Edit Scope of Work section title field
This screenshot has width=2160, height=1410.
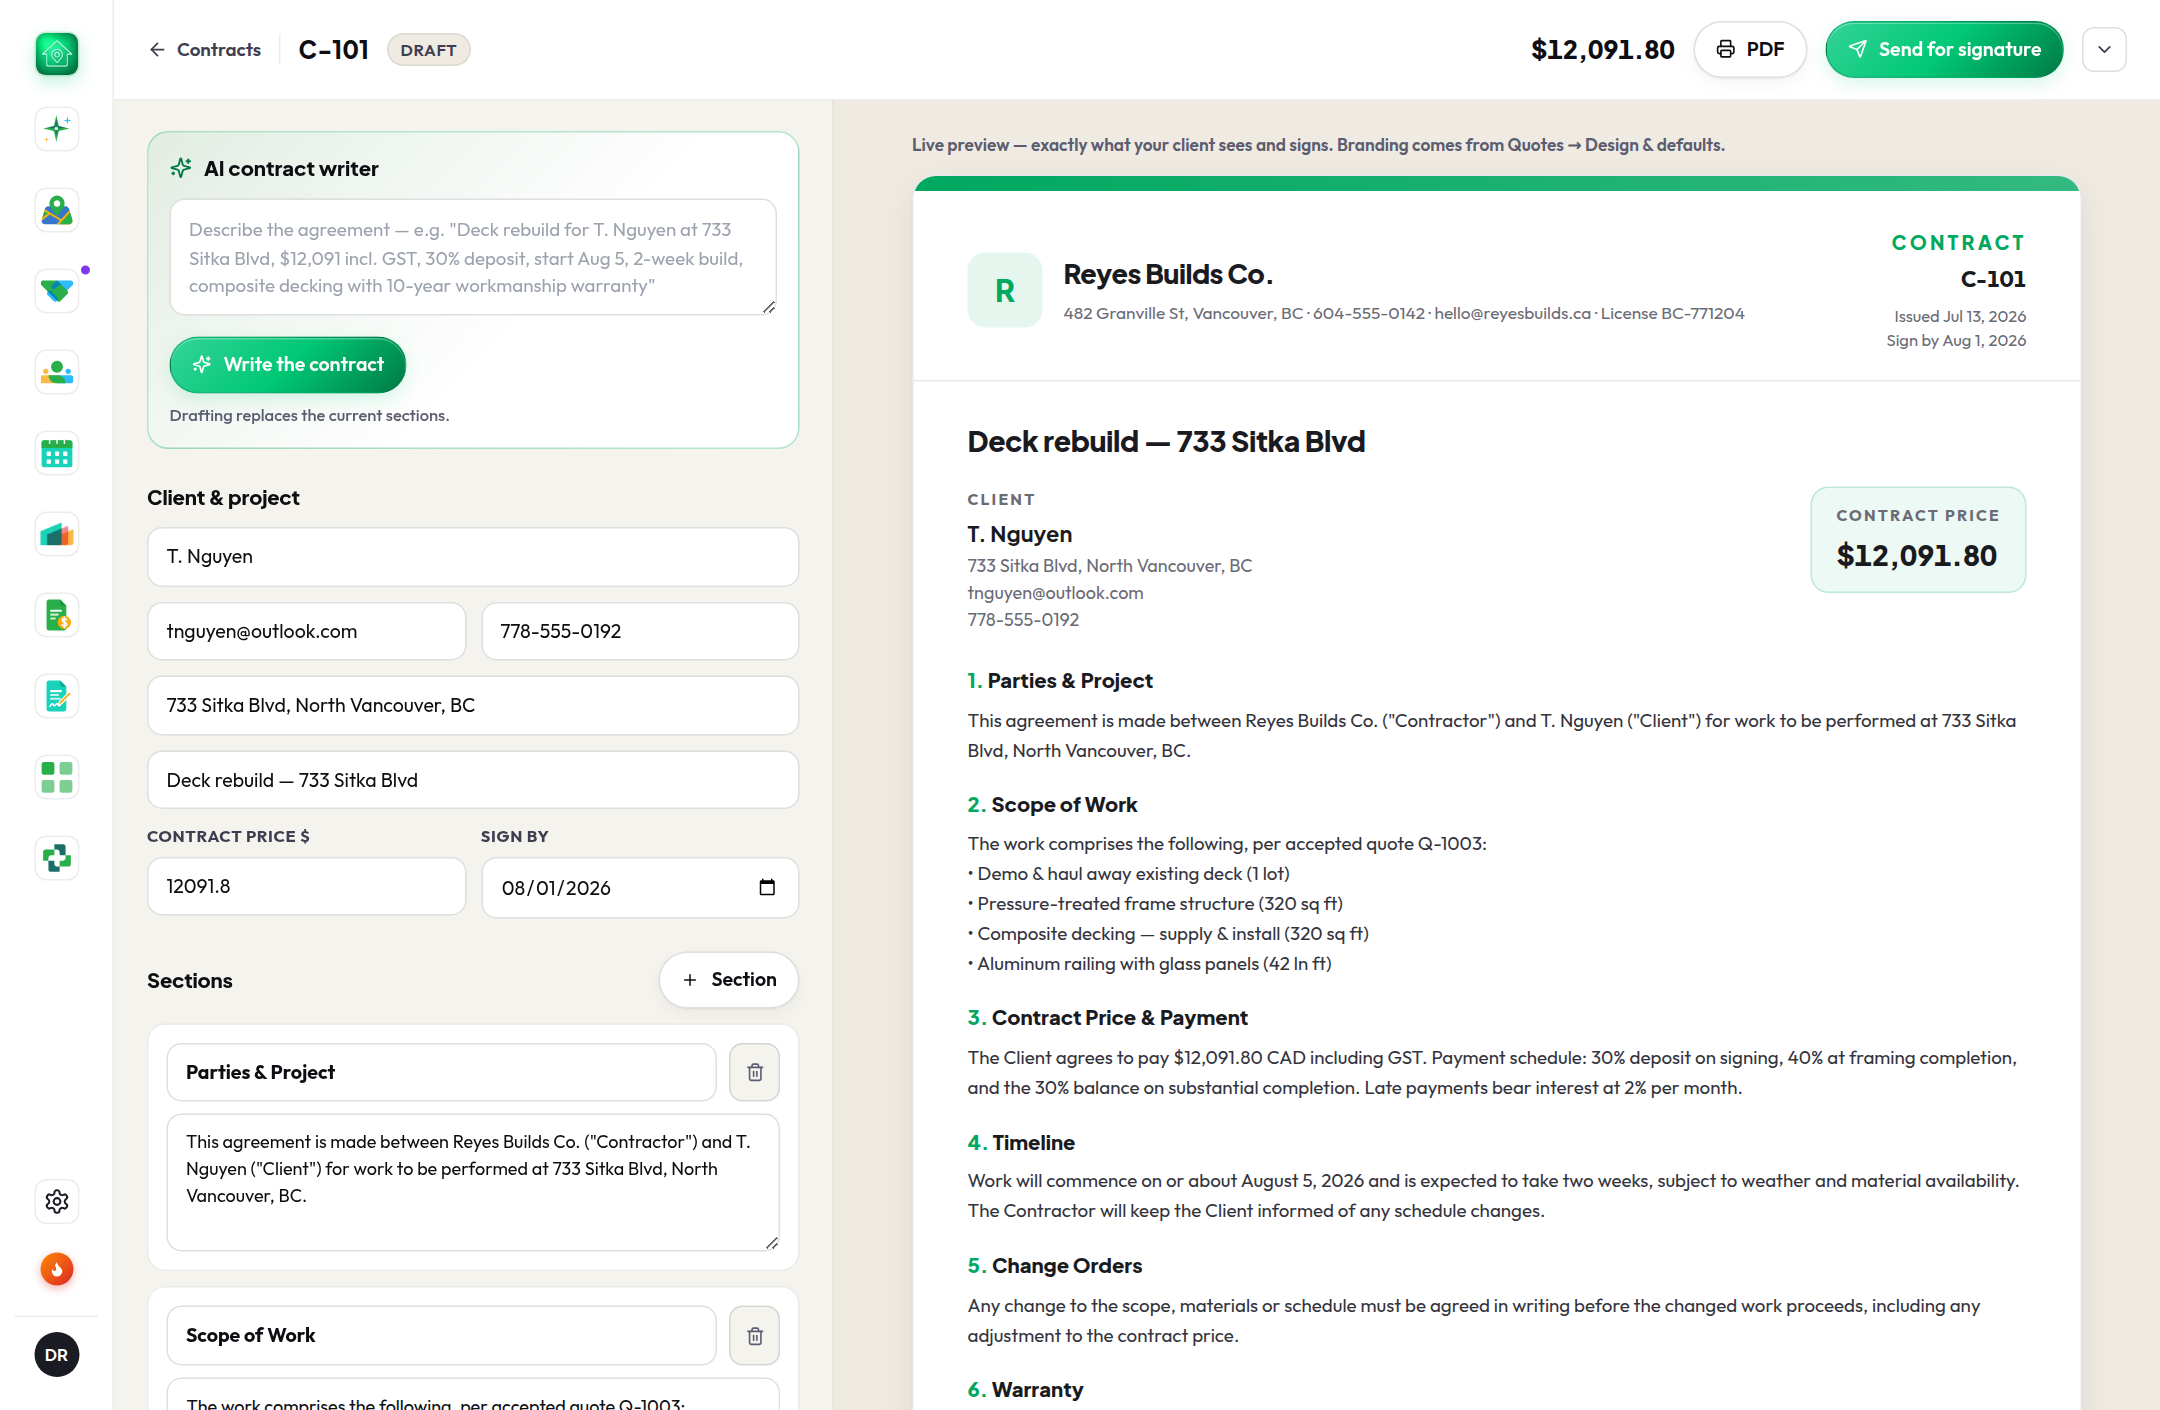(x=442, y=1335)
